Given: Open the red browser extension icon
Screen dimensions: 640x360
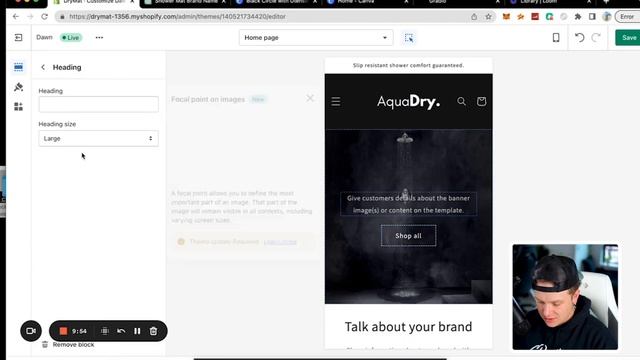Looking at the screenshot, I should coord(535,17).
